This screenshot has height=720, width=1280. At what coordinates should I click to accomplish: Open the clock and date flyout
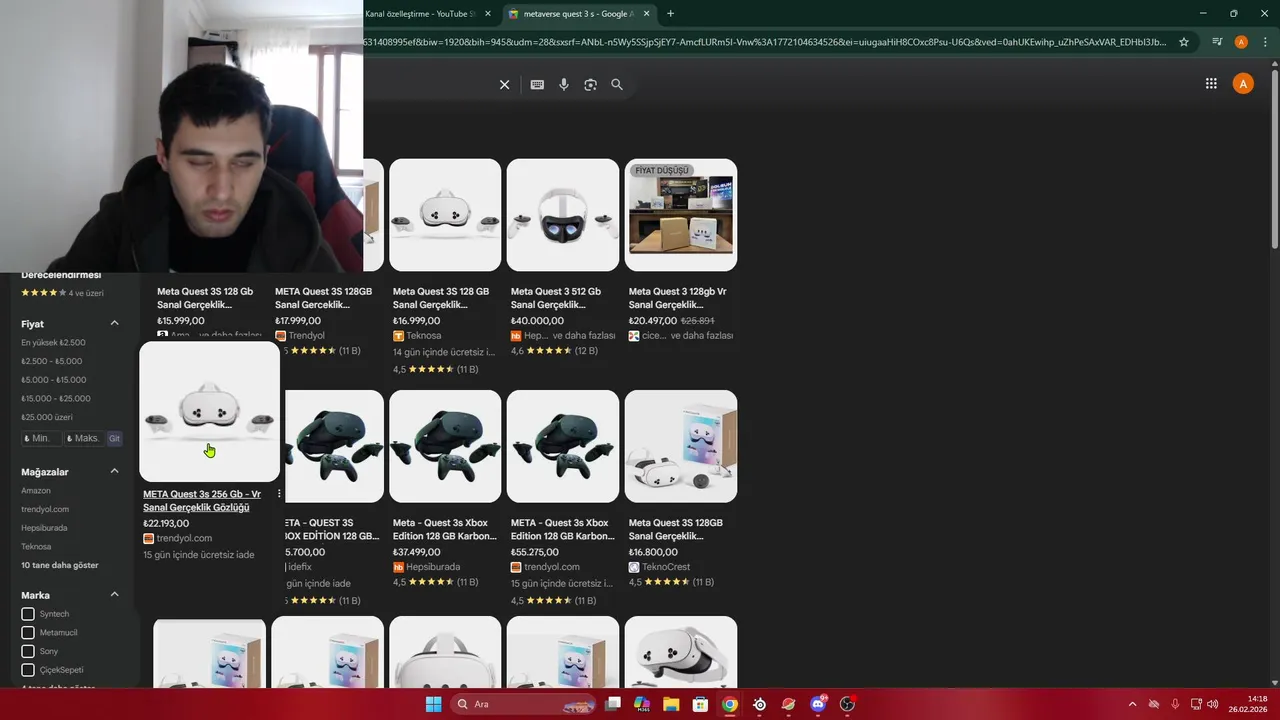point(1250,704)
